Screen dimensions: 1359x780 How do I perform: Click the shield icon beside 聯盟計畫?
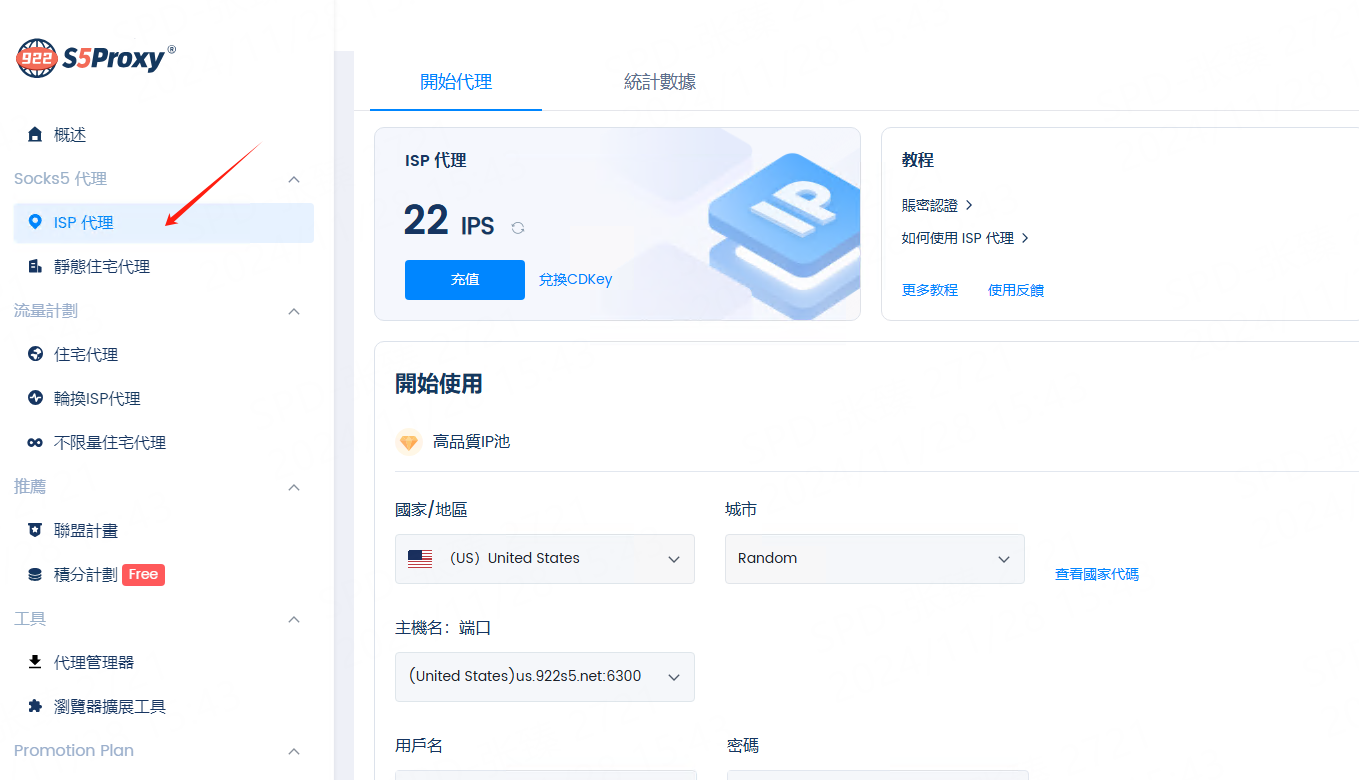[35, 531]
